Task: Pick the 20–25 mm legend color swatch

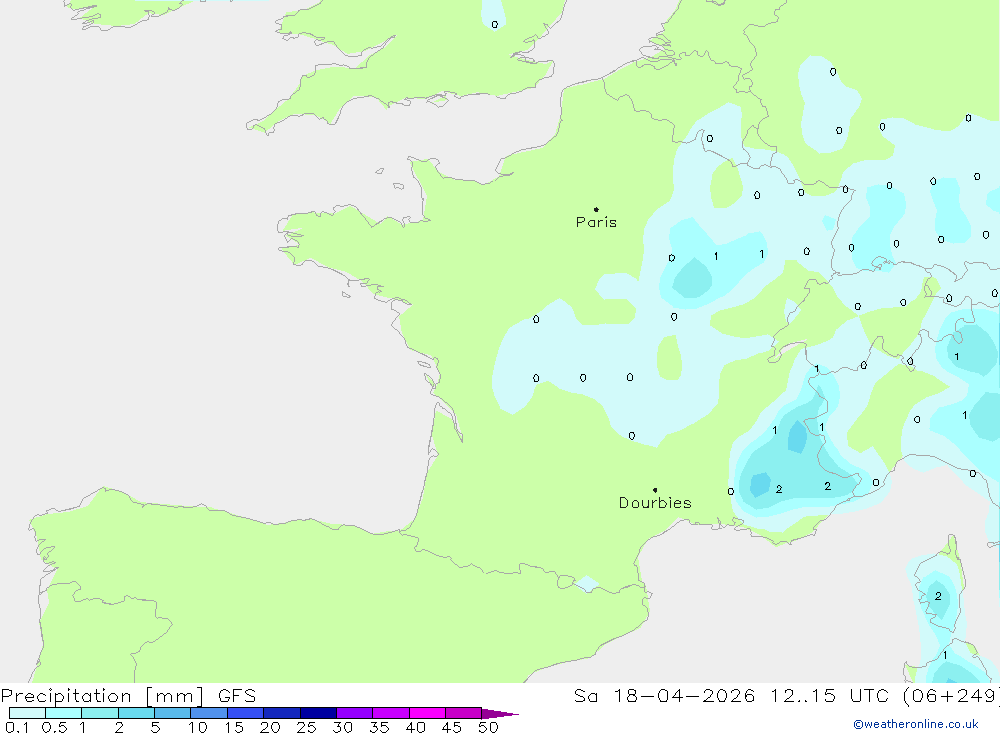Action: click(x=282, y=713)
